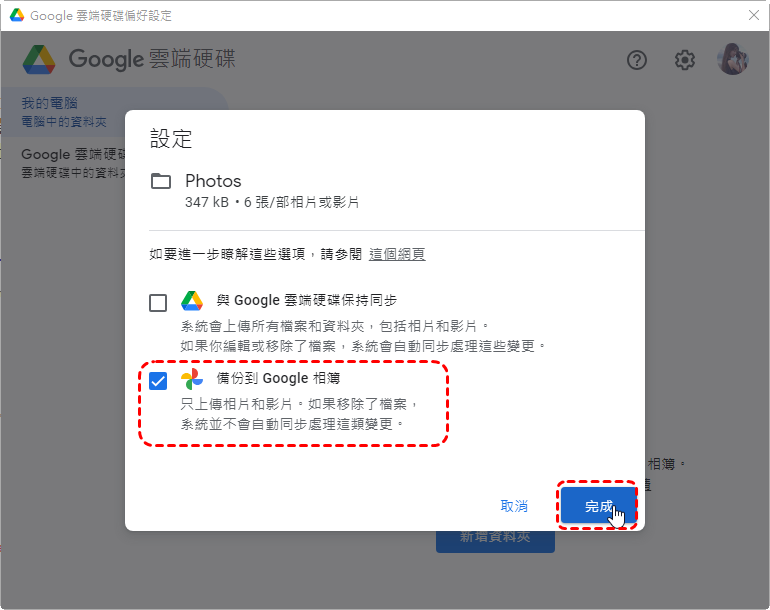The height and width of the screenshot is (610, 770).
Task: Open the 這個網頁 link
Action: 397,254
